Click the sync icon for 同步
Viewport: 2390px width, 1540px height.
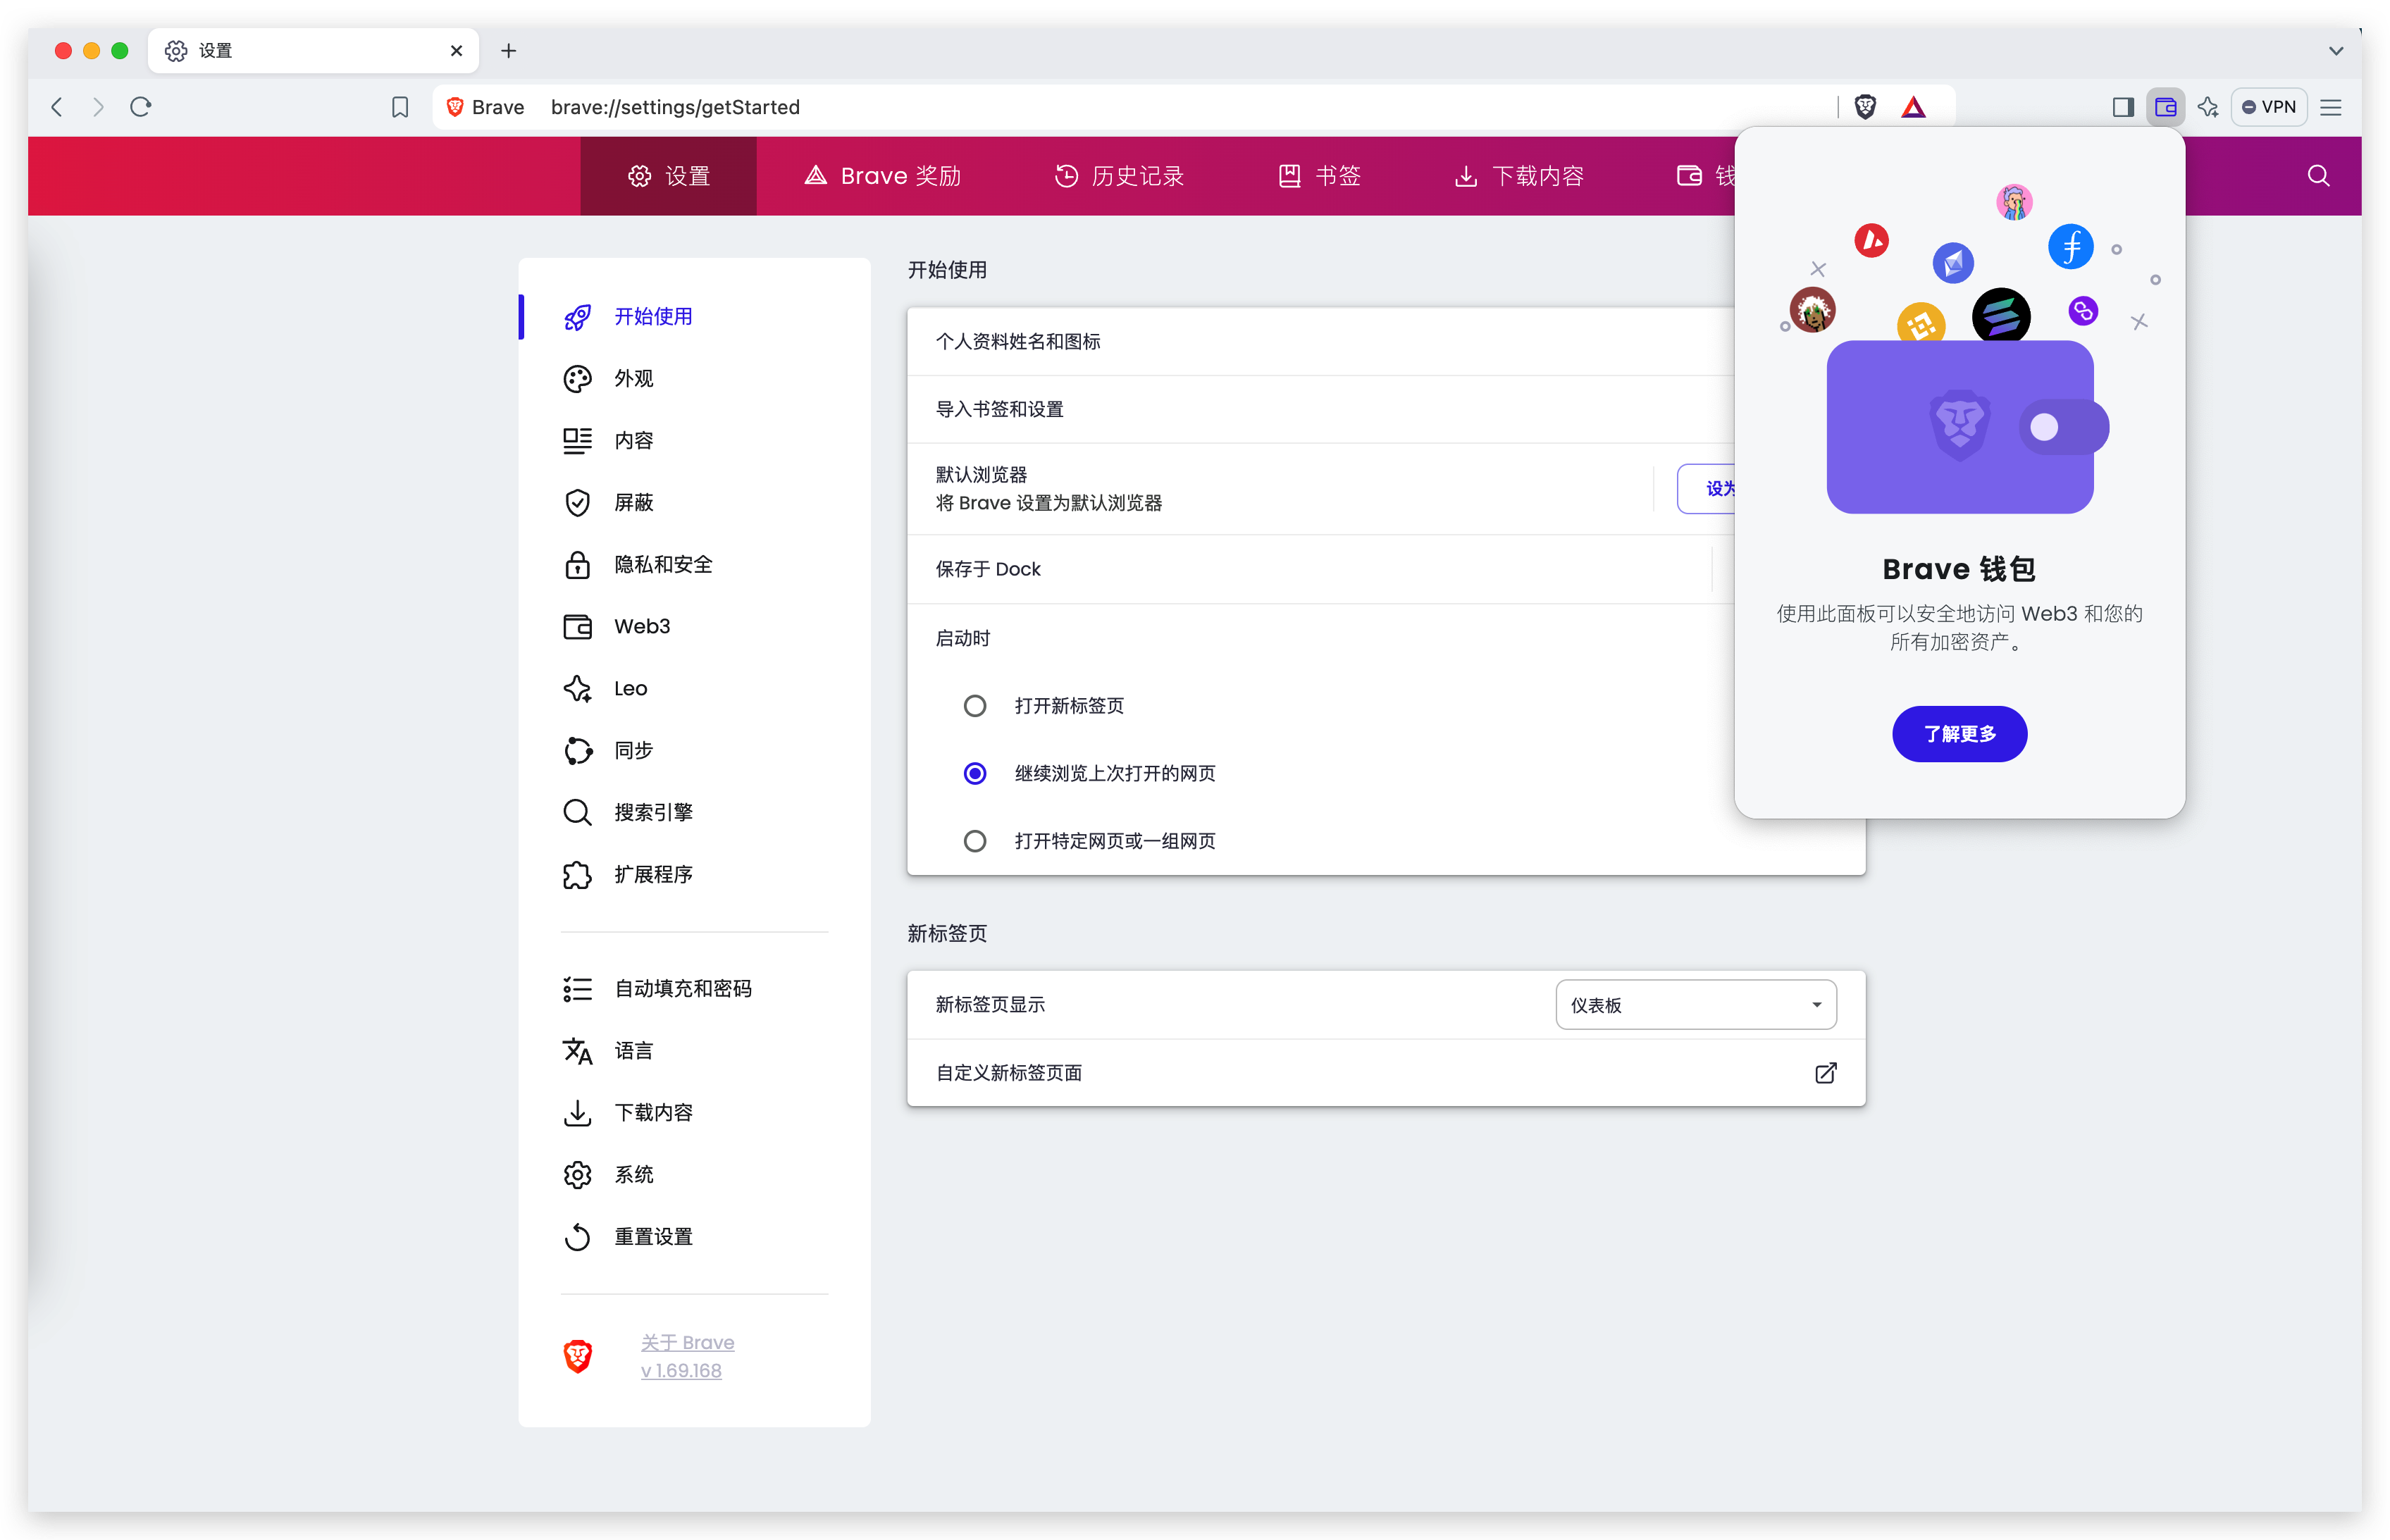click(578, 751)
